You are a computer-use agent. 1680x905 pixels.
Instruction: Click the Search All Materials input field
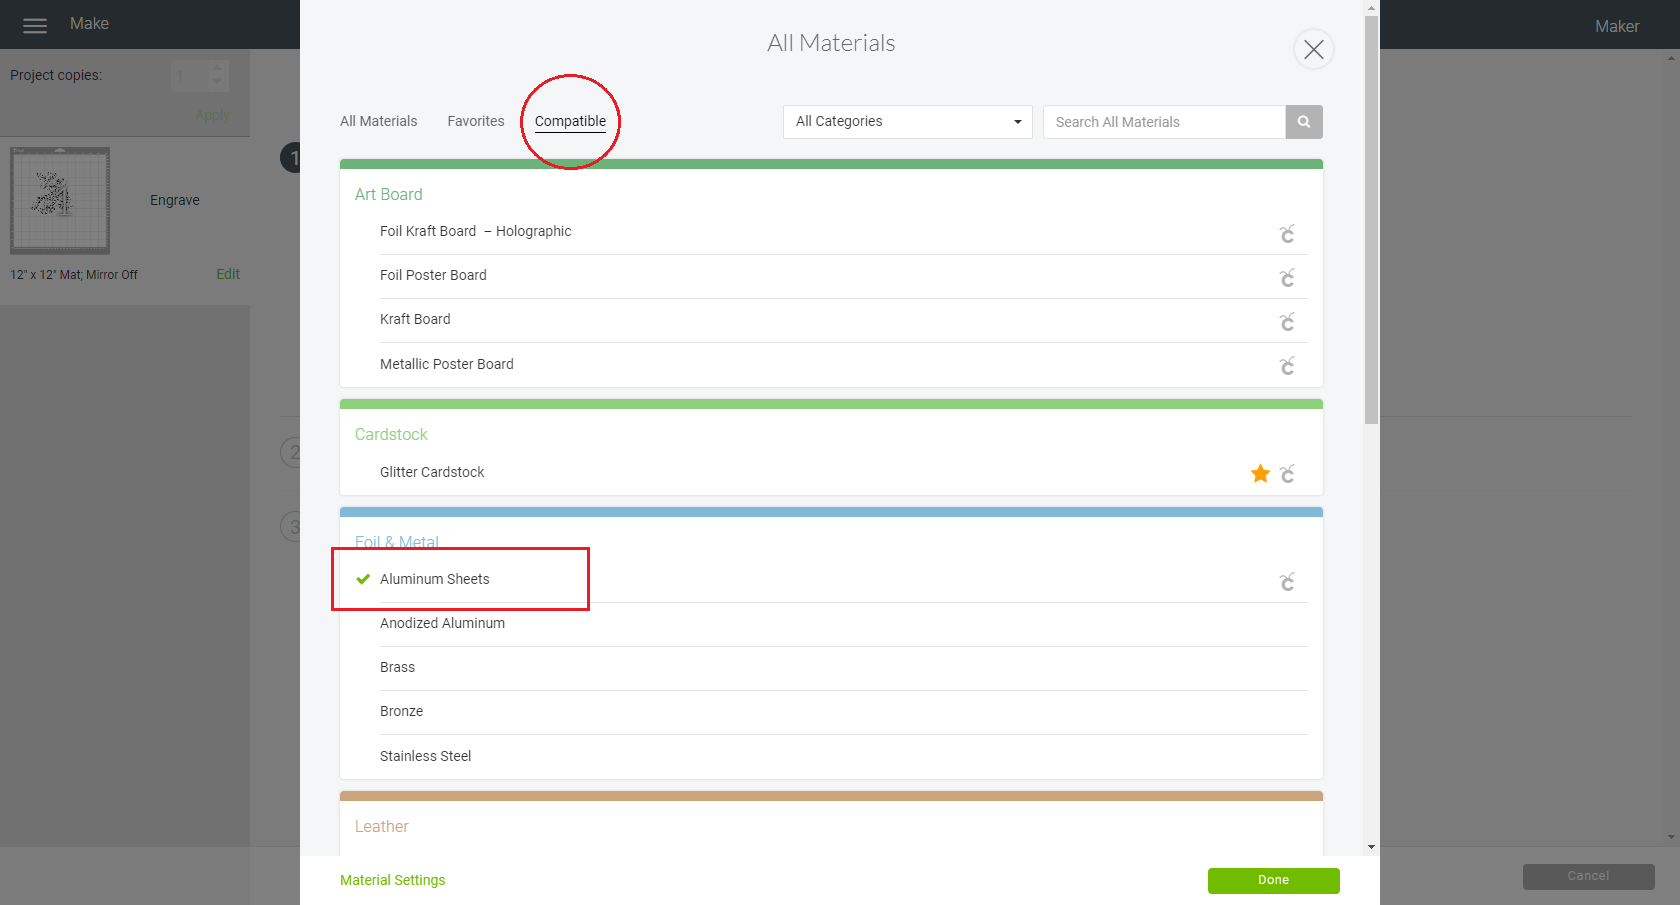[1164, 122]
